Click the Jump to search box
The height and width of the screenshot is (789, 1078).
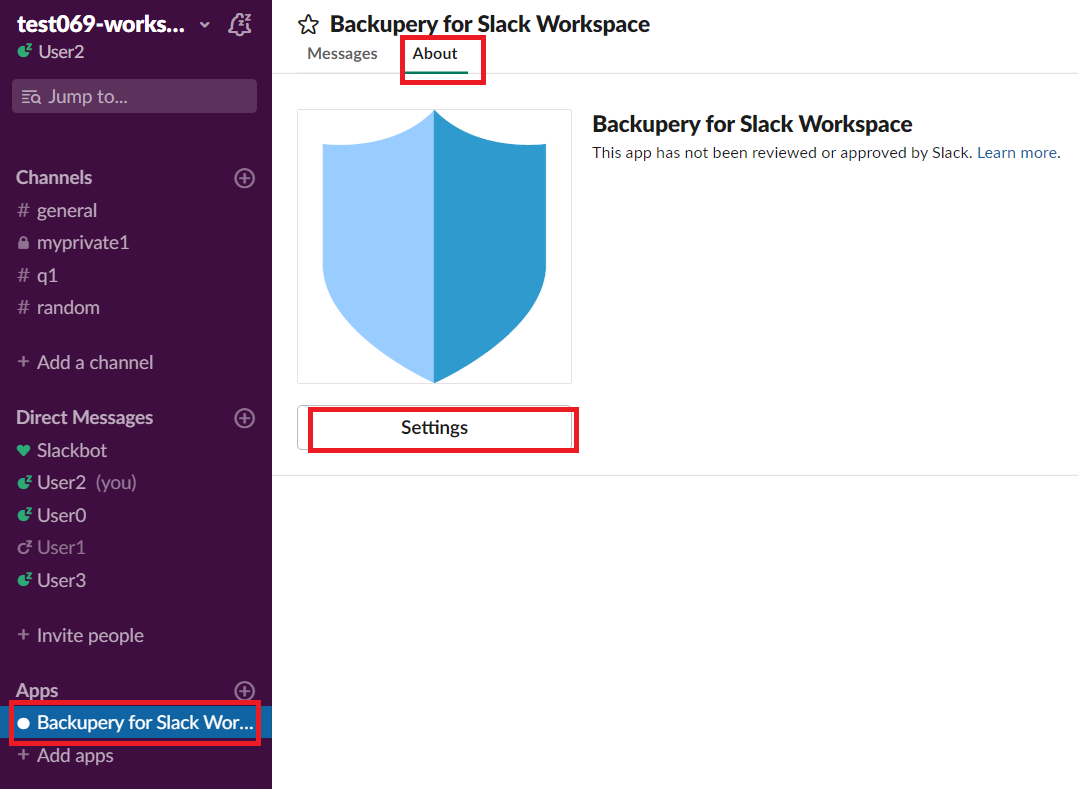(x=134, y=97)
